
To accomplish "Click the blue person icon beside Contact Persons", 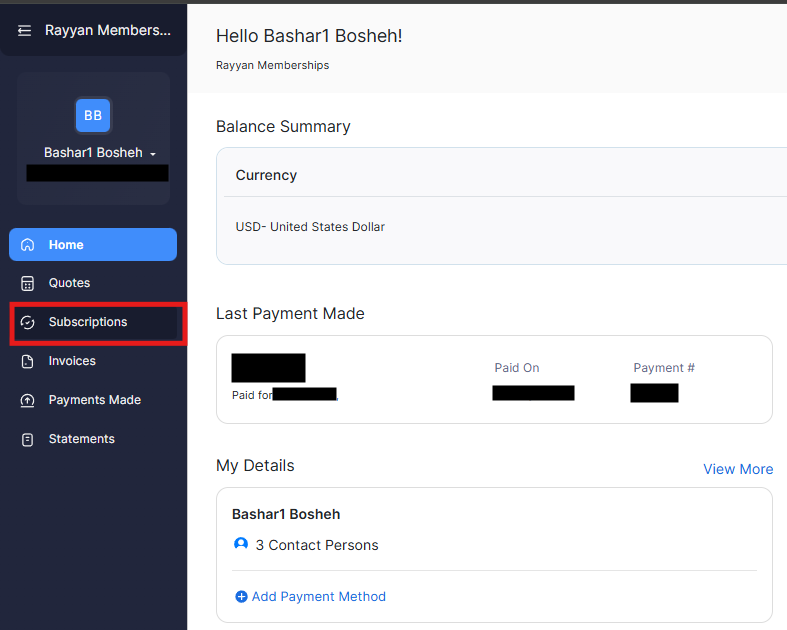I will 240,545.
